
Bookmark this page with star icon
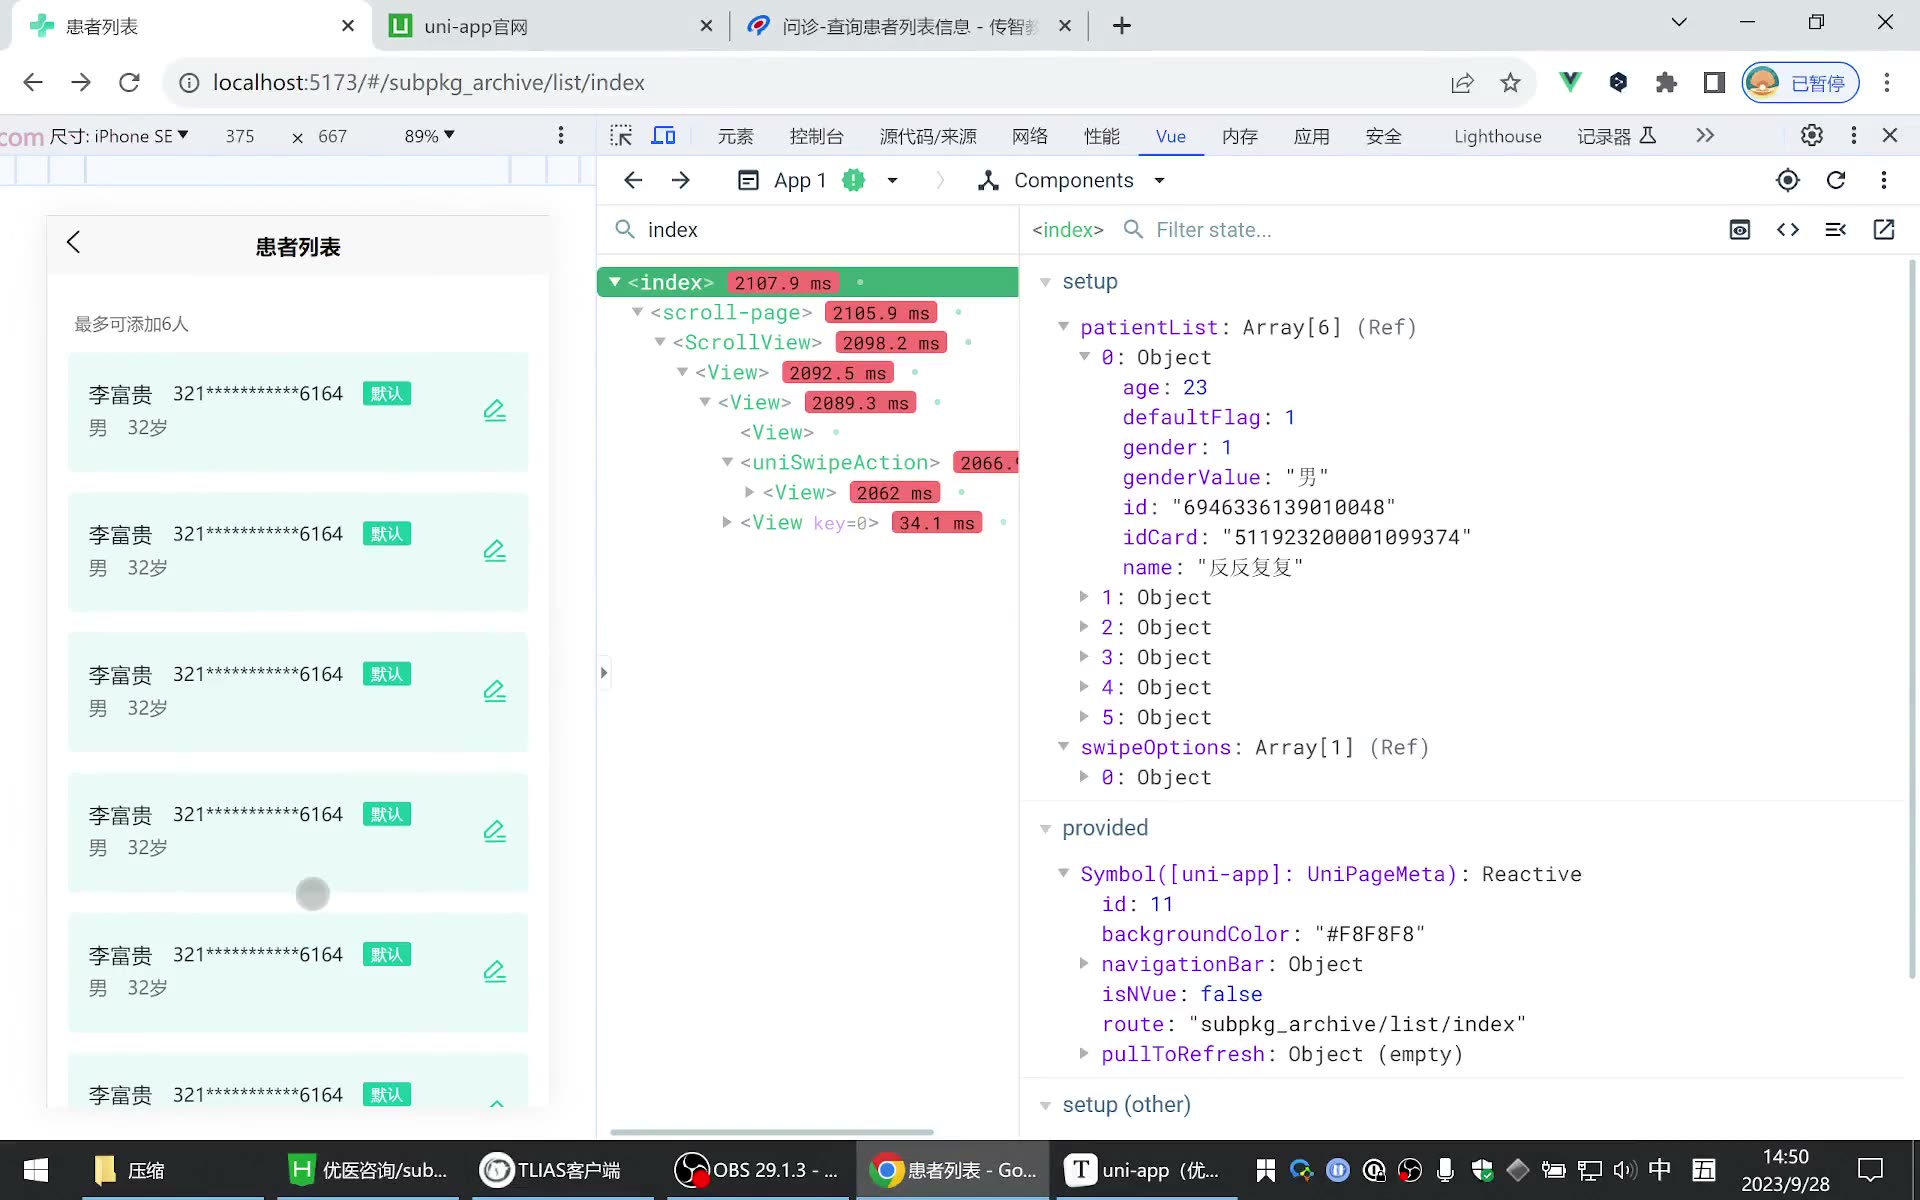point(1510,82)
